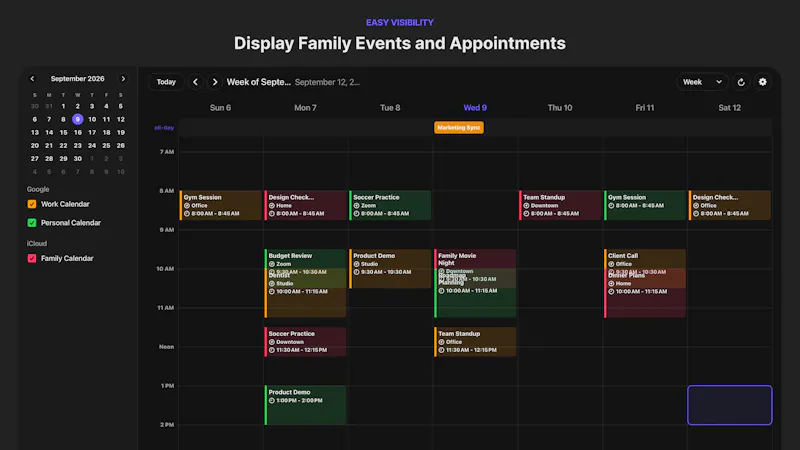Select September 15 in mini calendar
This screenshot has height=450, width=800.
click(63, 132)
